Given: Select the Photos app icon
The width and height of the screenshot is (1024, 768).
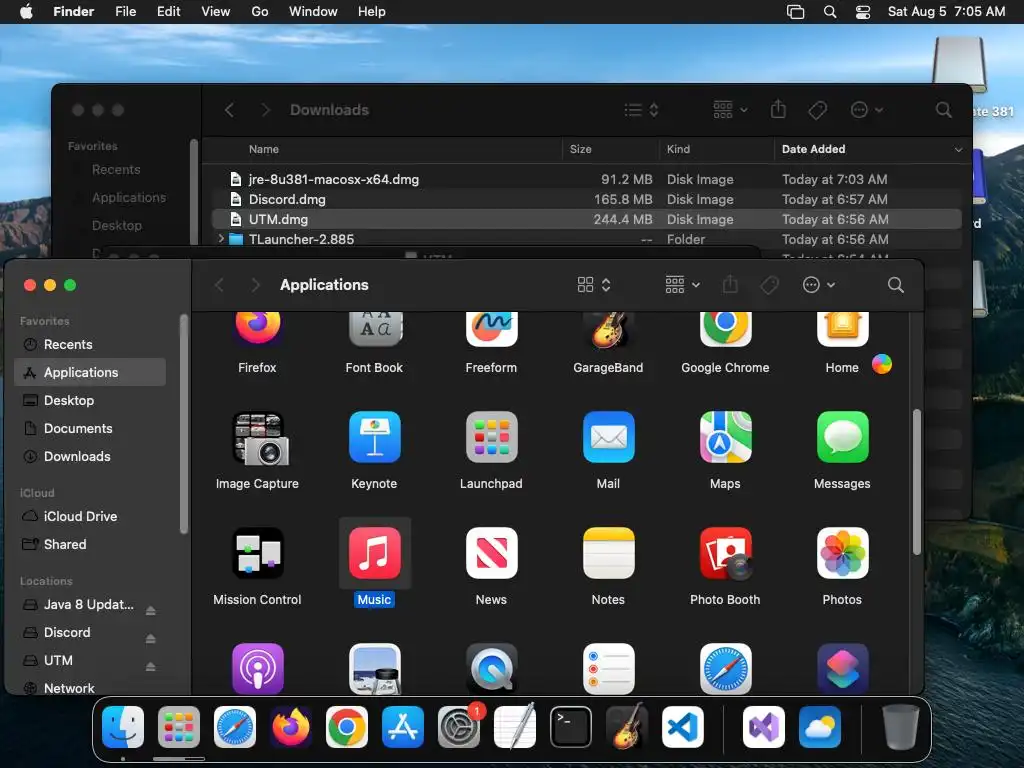Looking at the screenshot, I should [x=842, y=553].
